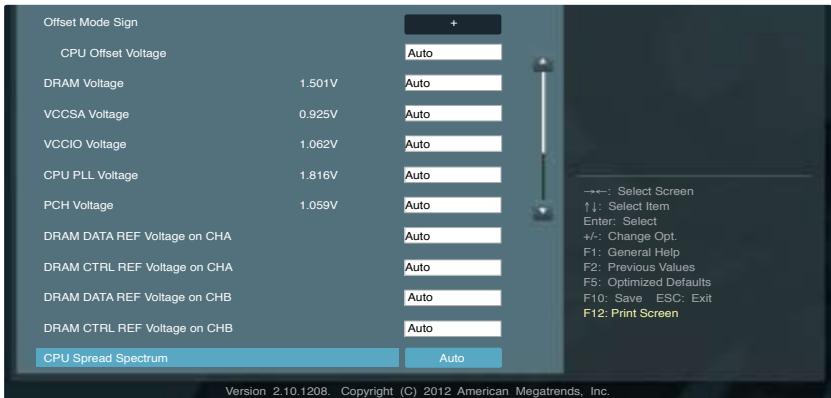Click the scrollbar up arrow
This screenshot has height=398, width=831.
click(543, 65)
